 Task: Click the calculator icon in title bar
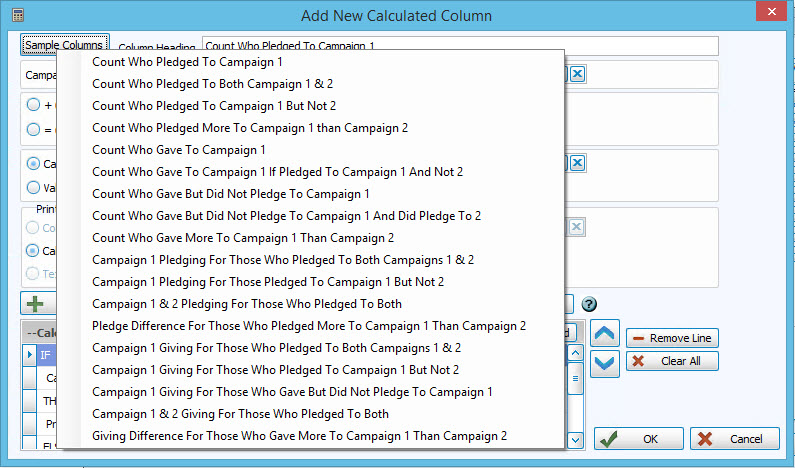[x=17, y=16]
